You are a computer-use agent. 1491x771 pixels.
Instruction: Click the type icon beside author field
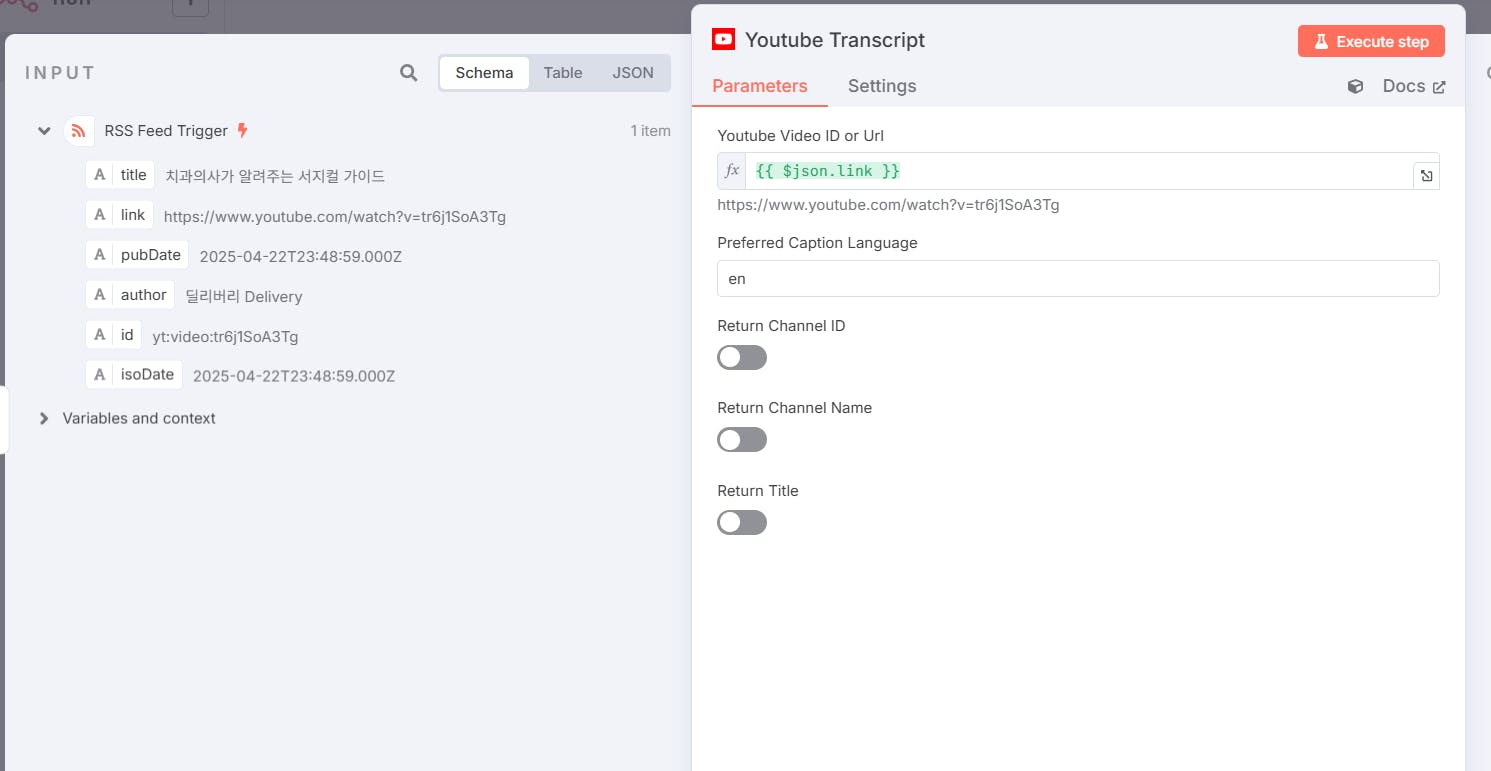click(x=100, y=295)
